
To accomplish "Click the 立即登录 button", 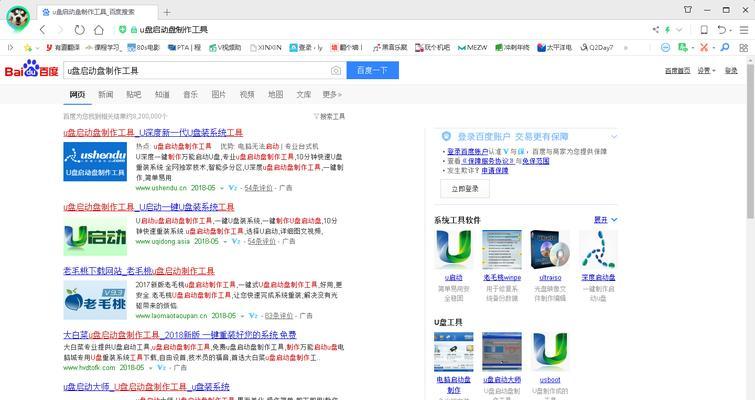I will pos(465,189).
